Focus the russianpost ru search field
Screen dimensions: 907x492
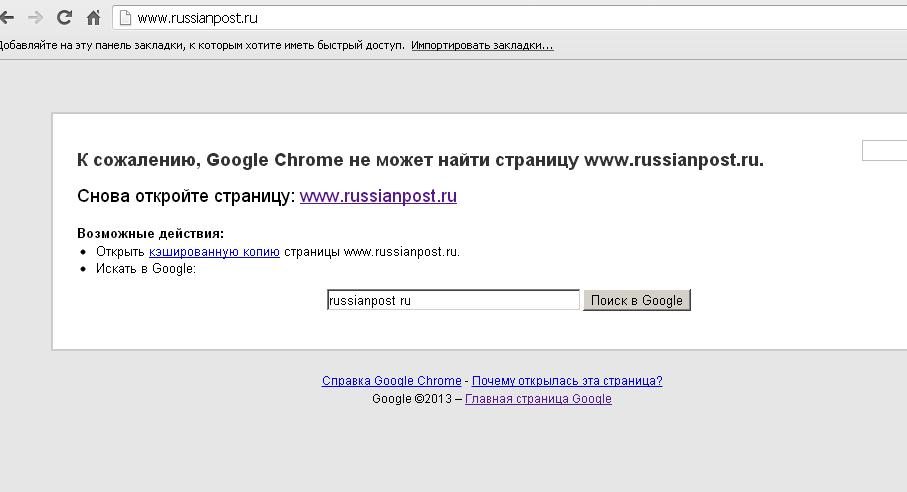point(453,300)
